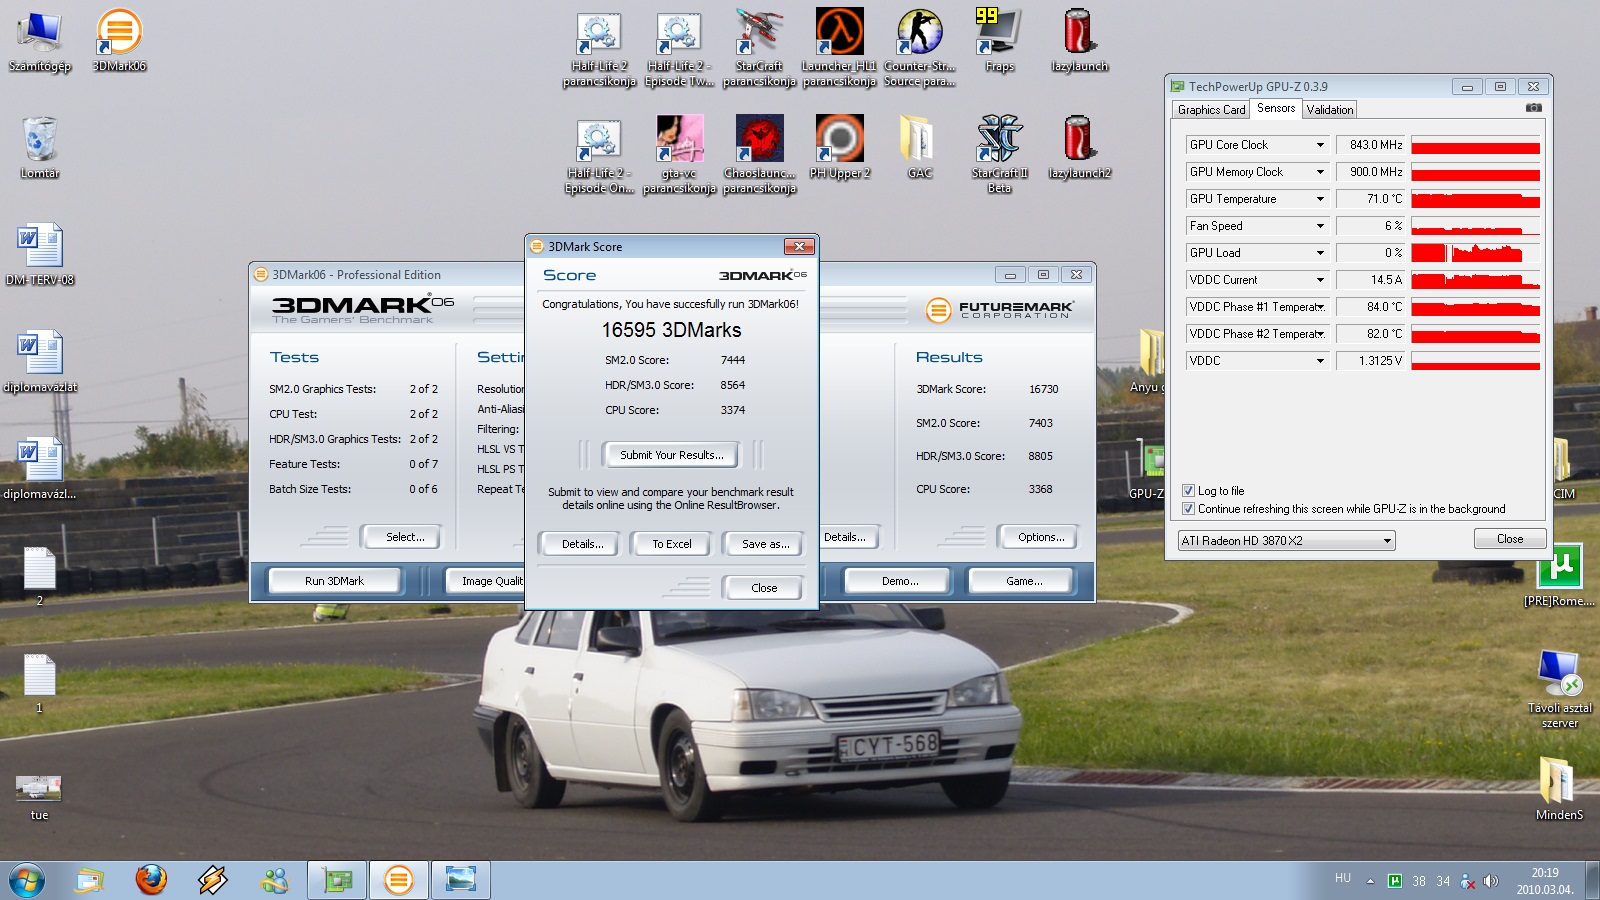Close the 3DMark Score dialog via Close
Screen dimensions: 1600x900
tap(764, 588)
